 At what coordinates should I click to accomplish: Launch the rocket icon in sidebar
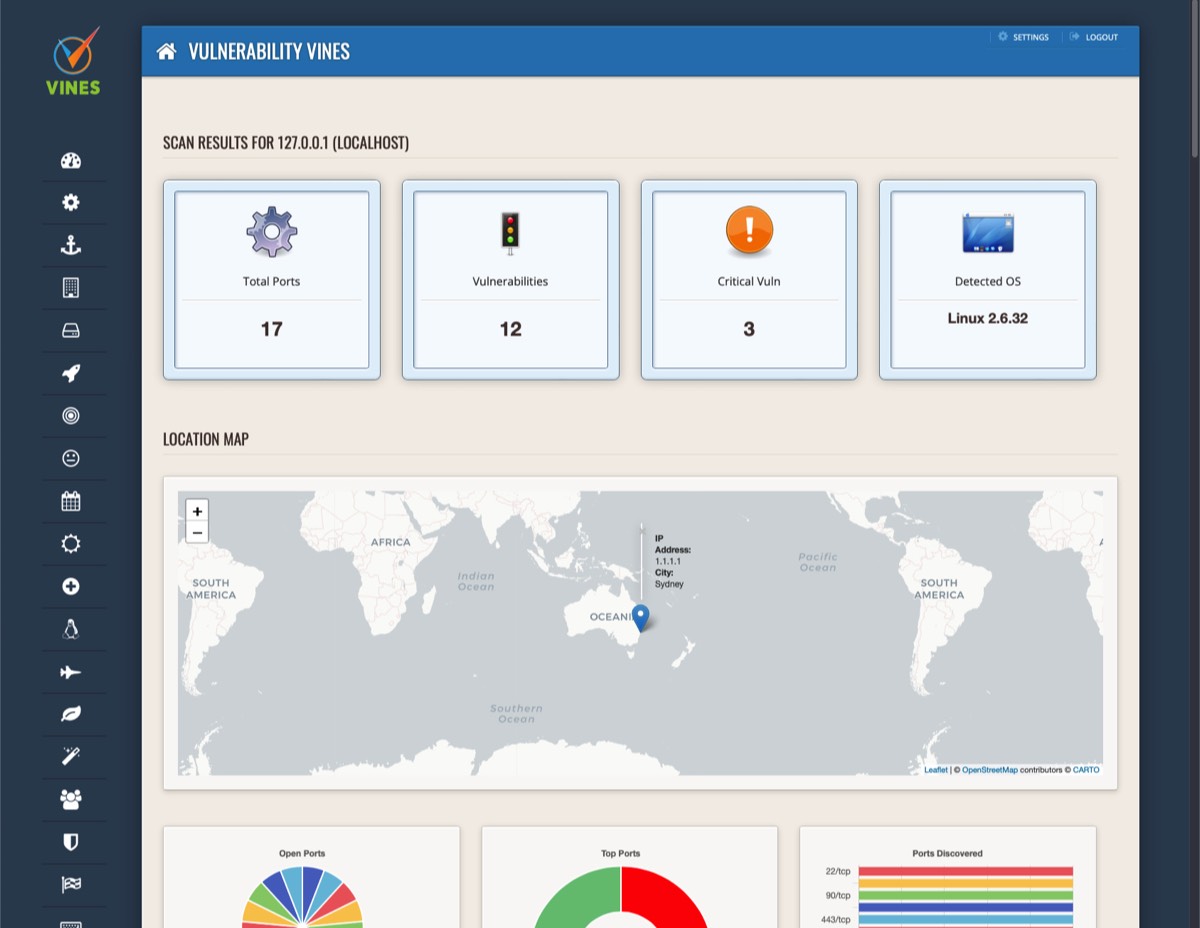click(x=70, y=373)
